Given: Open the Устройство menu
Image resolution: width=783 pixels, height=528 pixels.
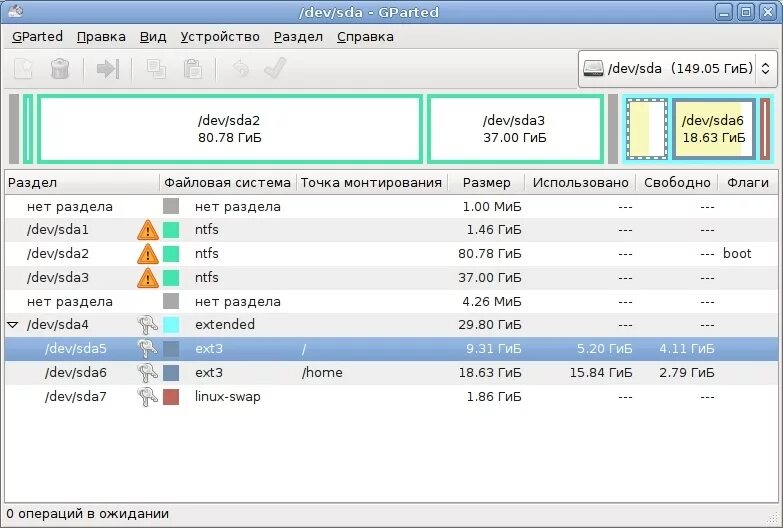Looking at the screenshot, I should [220, 36].
